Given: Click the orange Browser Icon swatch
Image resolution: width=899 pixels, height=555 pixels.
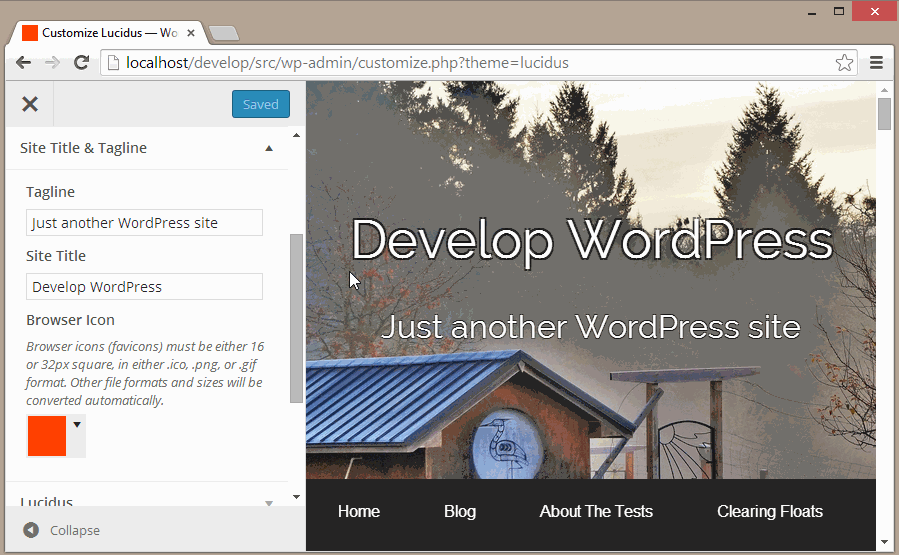Looking at the screenshot, I should click(47, 437).
